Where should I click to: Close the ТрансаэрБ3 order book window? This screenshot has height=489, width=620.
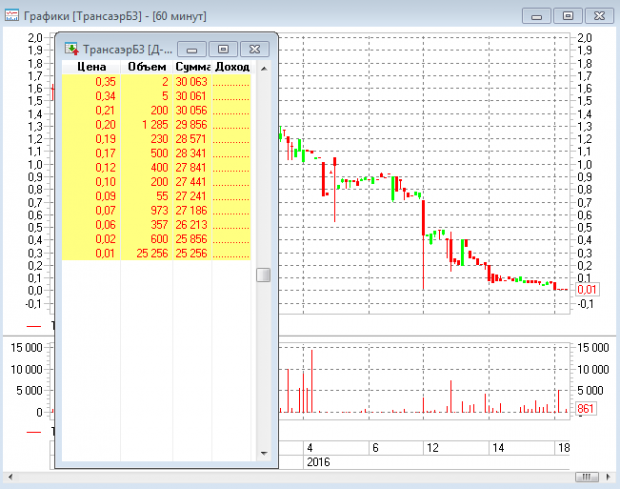pos(256,48)
